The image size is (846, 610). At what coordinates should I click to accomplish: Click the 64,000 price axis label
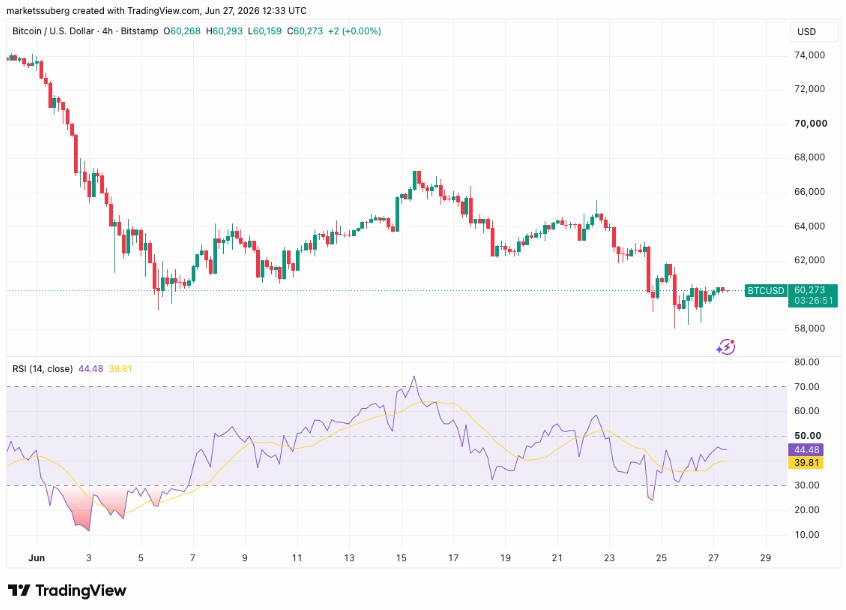coord(810,226)
